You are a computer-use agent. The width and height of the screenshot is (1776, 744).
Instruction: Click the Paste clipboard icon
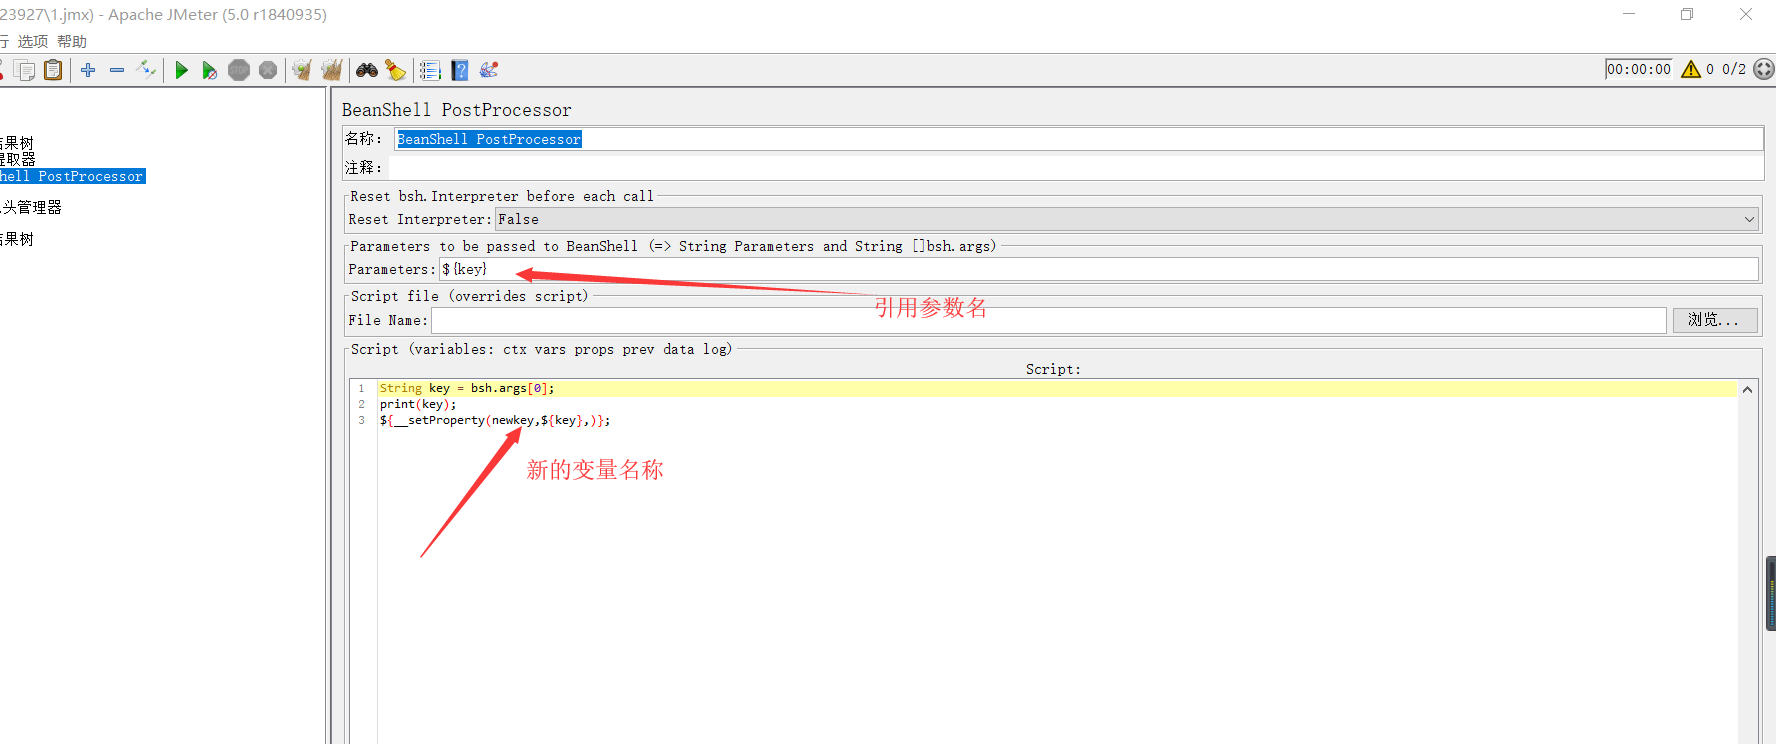tap(53, 70)
